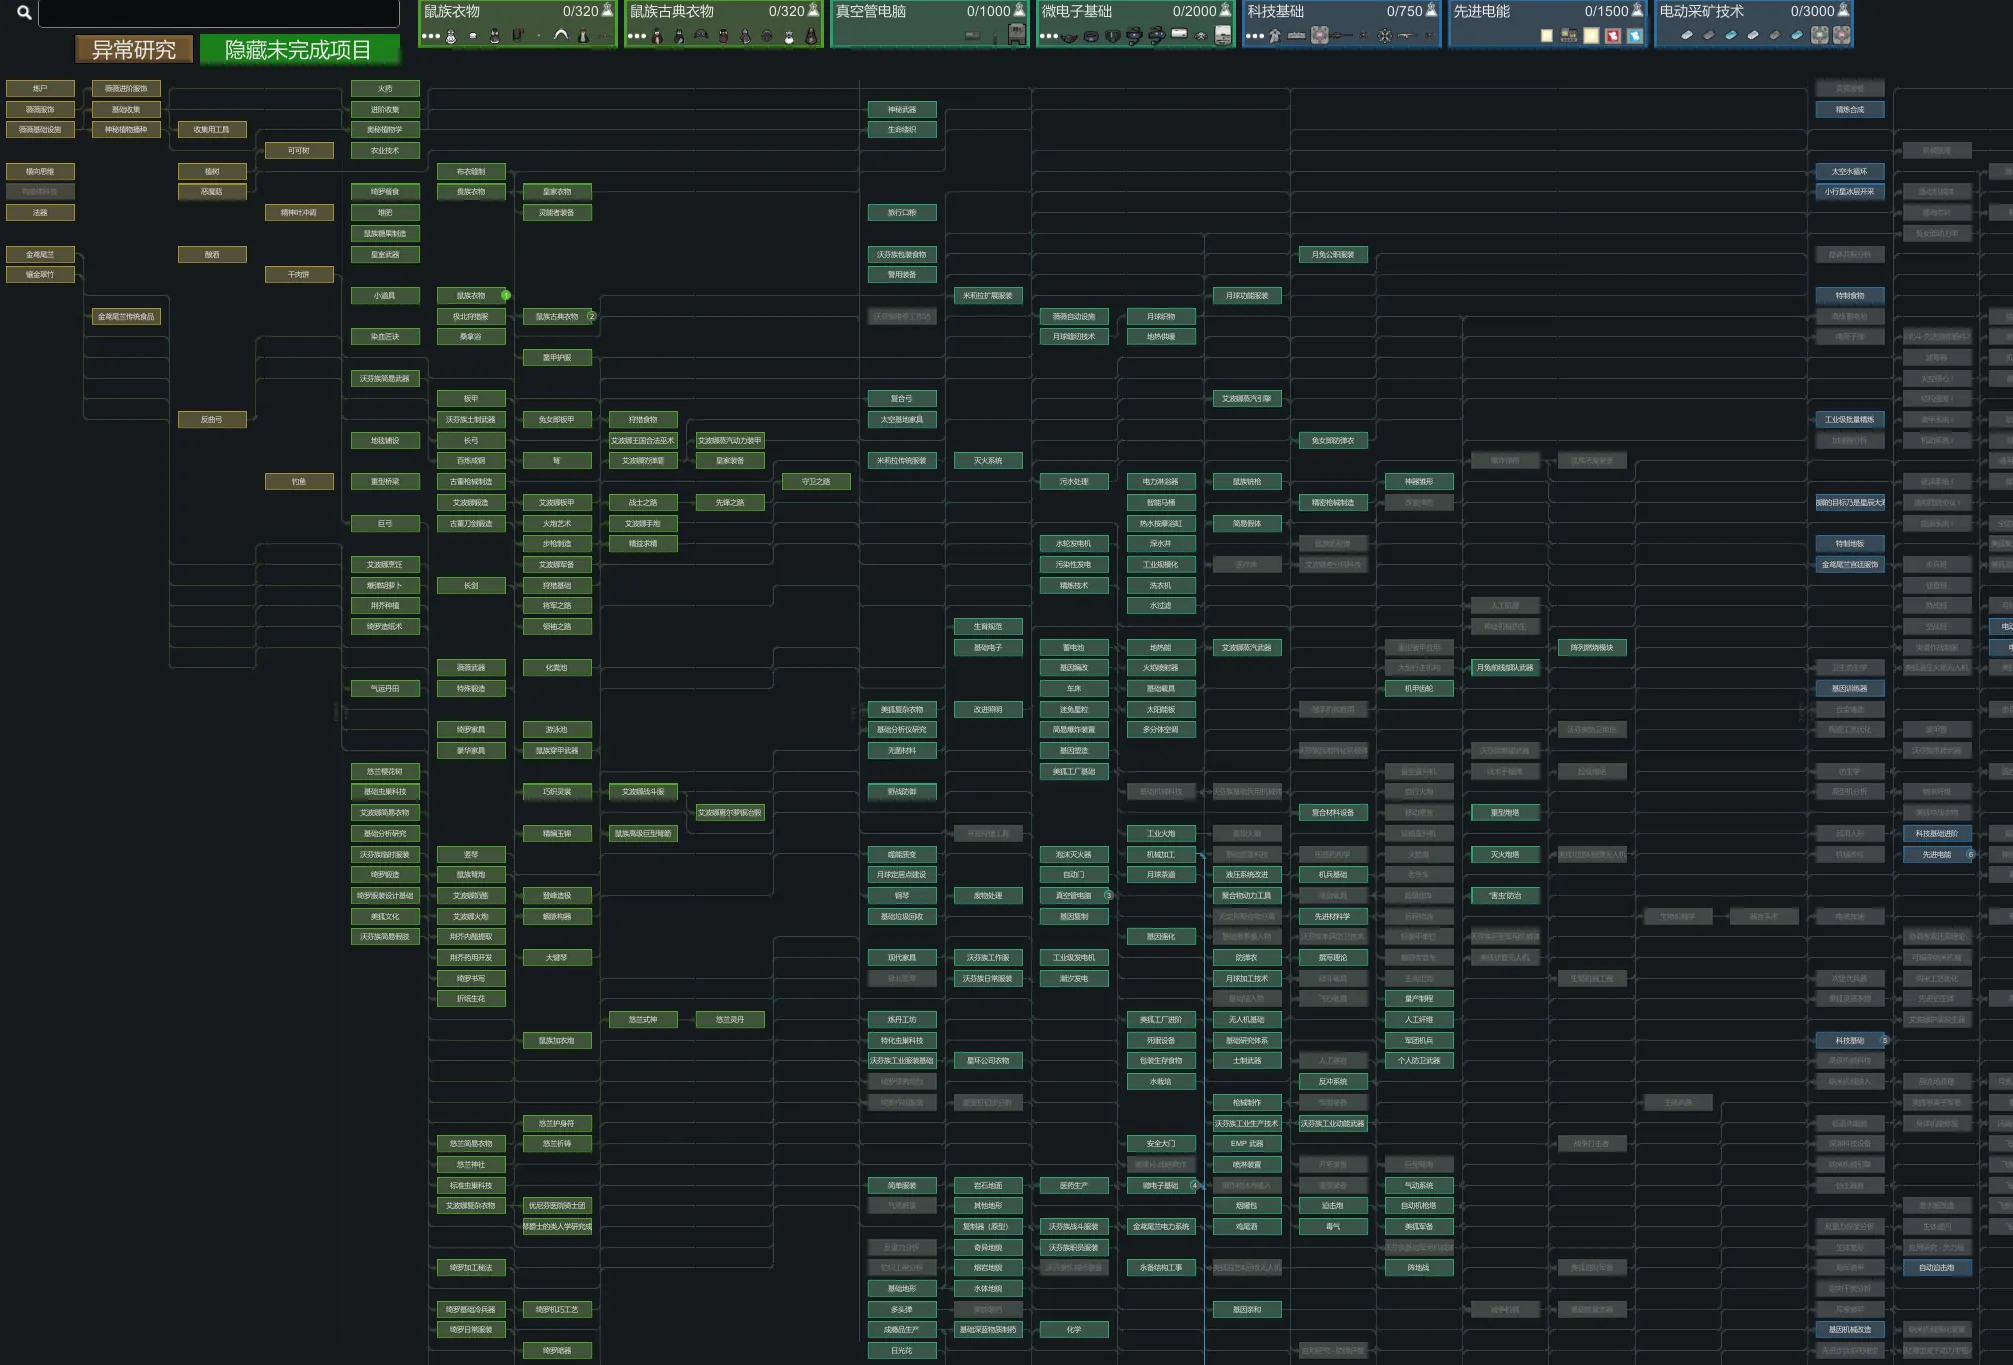Click the white arc icon in 鼠族衣物 card
The width and height of the screenshot is (2013, 1365).
point(561,36)
